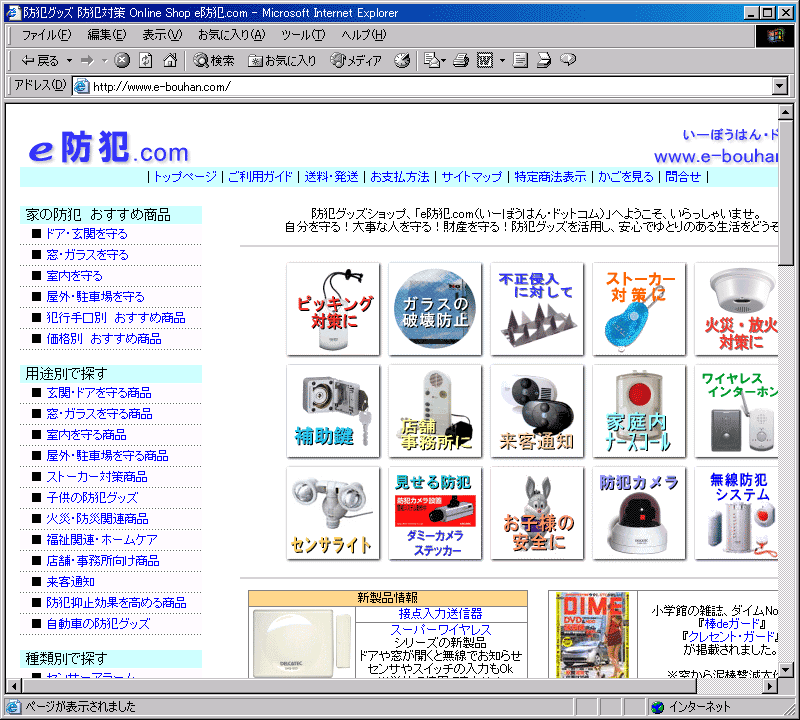Open the 表示(V) menu
This screenshot has height=720, width=800.
pos(162,35)
